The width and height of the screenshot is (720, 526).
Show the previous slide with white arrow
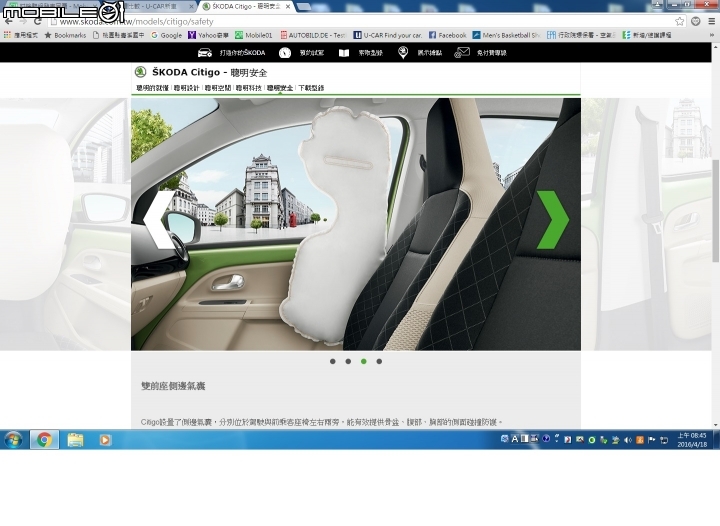click(x=158, y=220)
